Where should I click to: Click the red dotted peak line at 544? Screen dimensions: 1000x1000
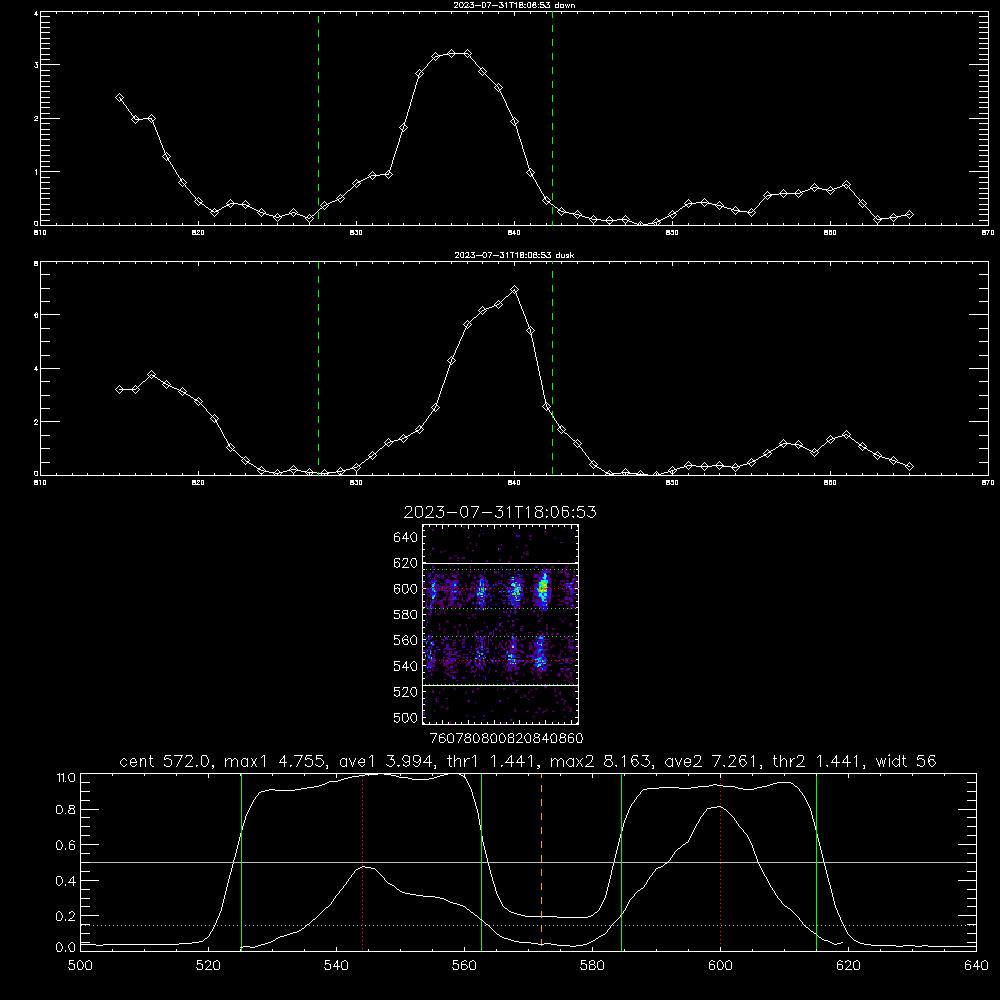[363, 861]
